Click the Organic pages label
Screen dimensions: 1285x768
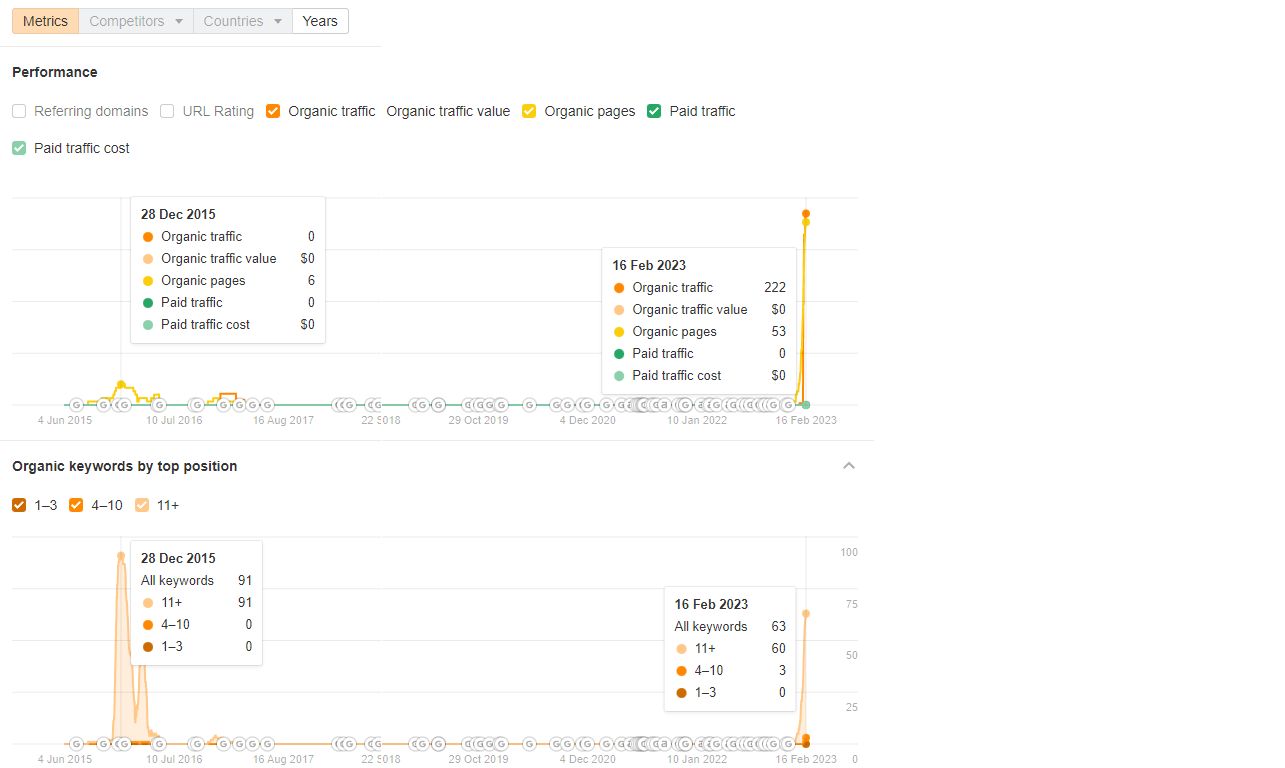tap(589, 111)
